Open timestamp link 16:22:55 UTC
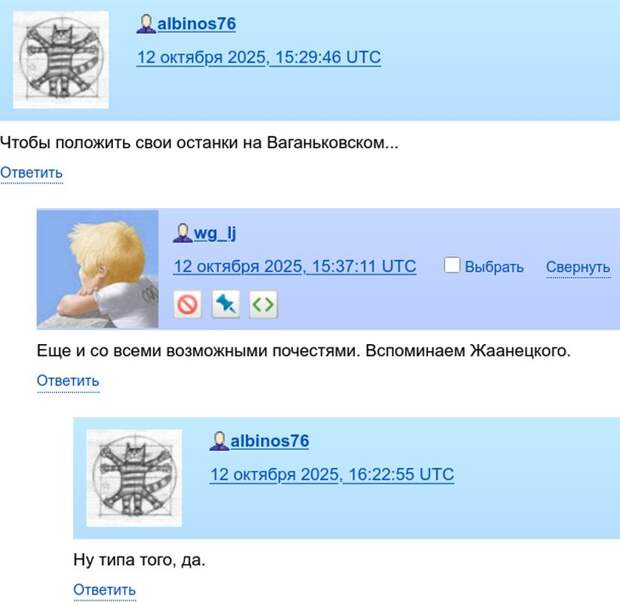 click(x=332, y=474)
